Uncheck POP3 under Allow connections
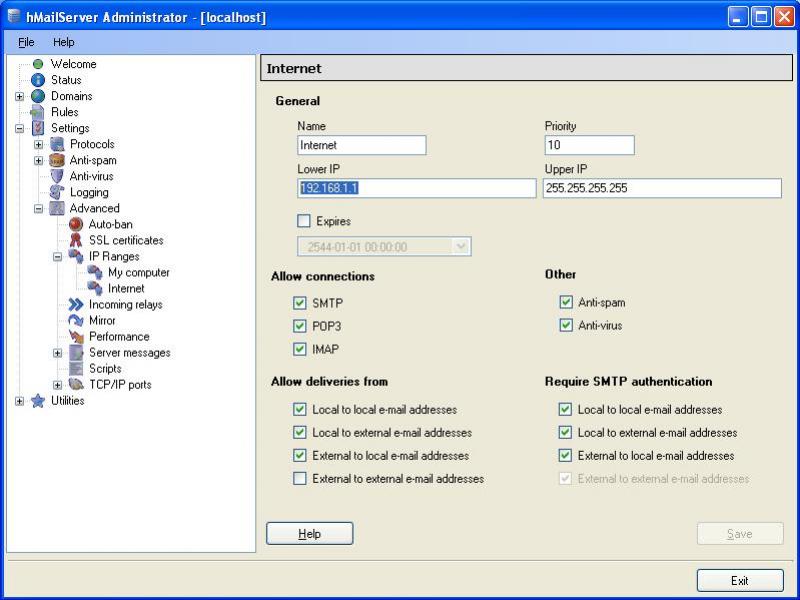The height and width of the screenshot is (600, 800). pyautogui.click(x=299, y=326)
